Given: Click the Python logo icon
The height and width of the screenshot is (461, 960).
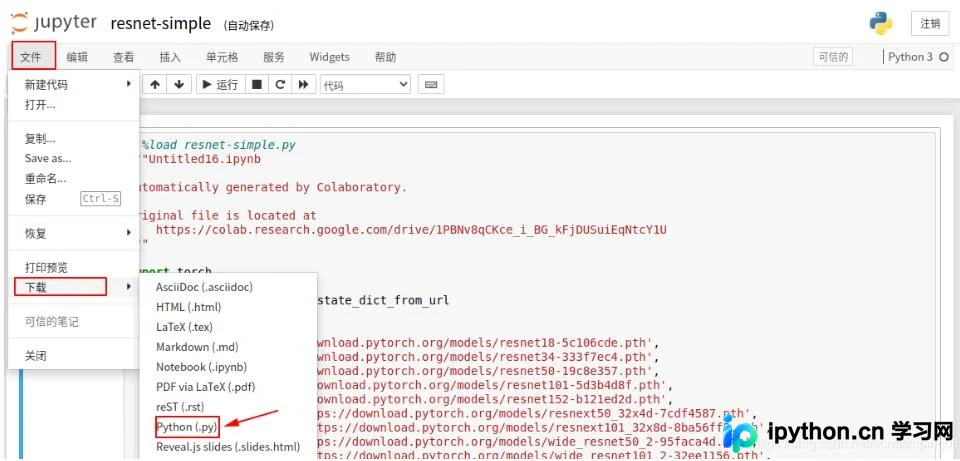Looking at the screenshot, I should click(881, 24).
